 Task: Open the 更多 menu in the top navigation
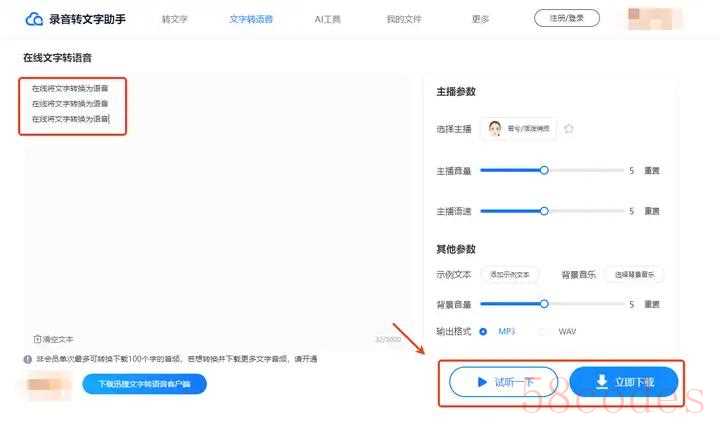pos(481,19)
